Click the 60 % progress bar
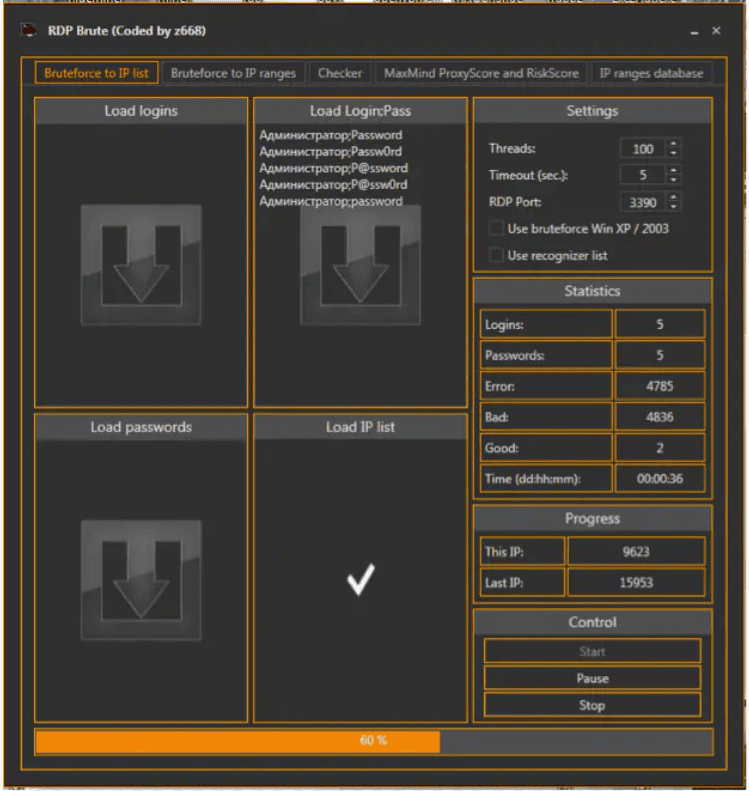 pos(374,741)
